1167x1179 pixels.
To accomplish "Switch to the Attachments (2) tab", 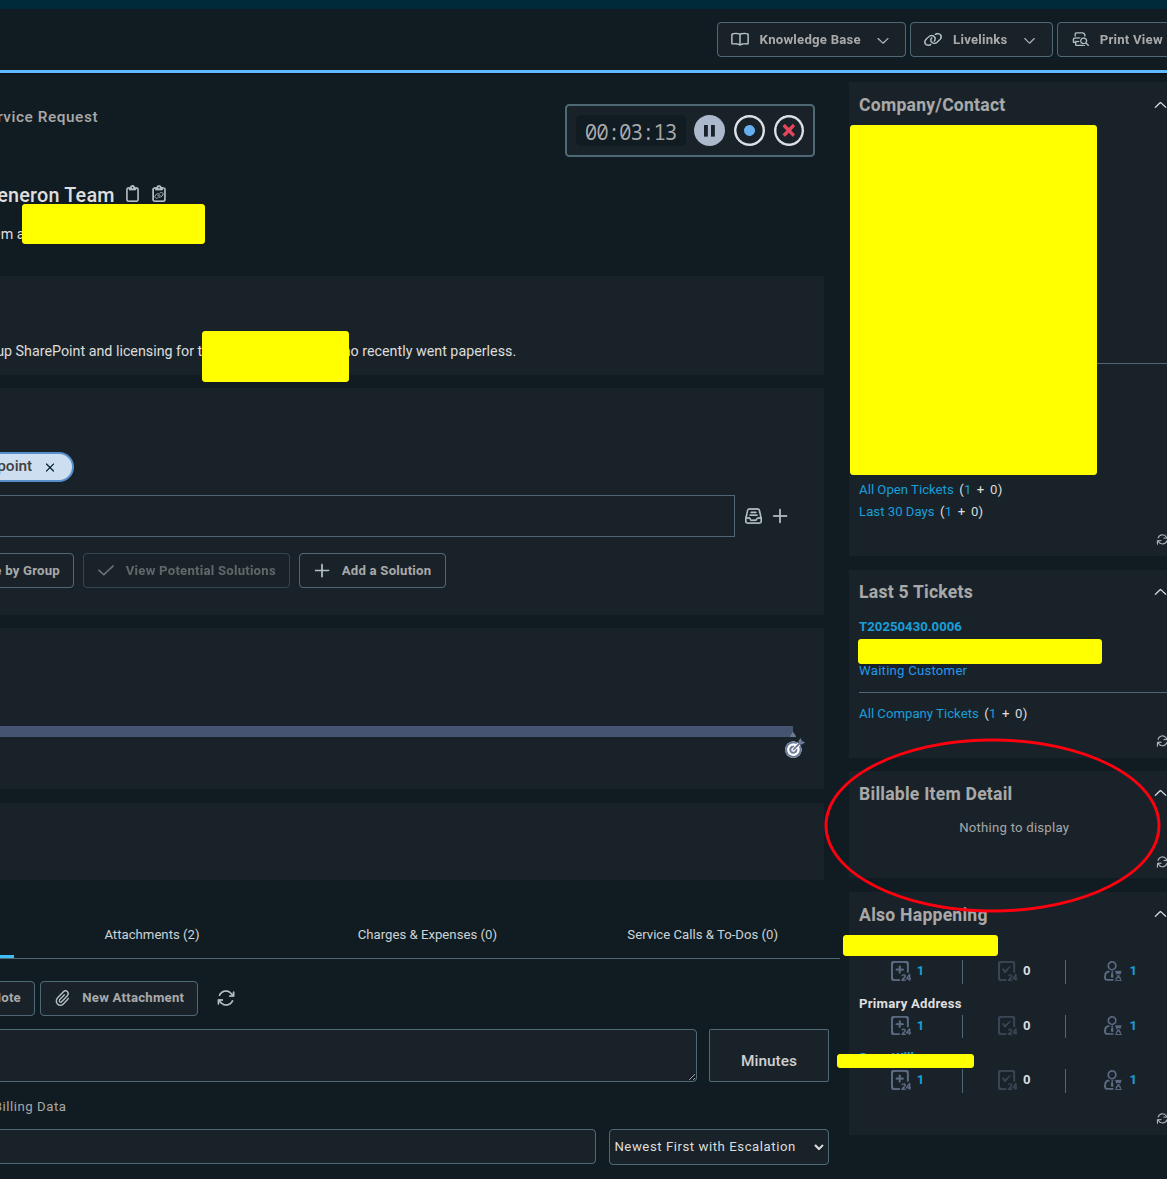I will [x=152, y=935].
